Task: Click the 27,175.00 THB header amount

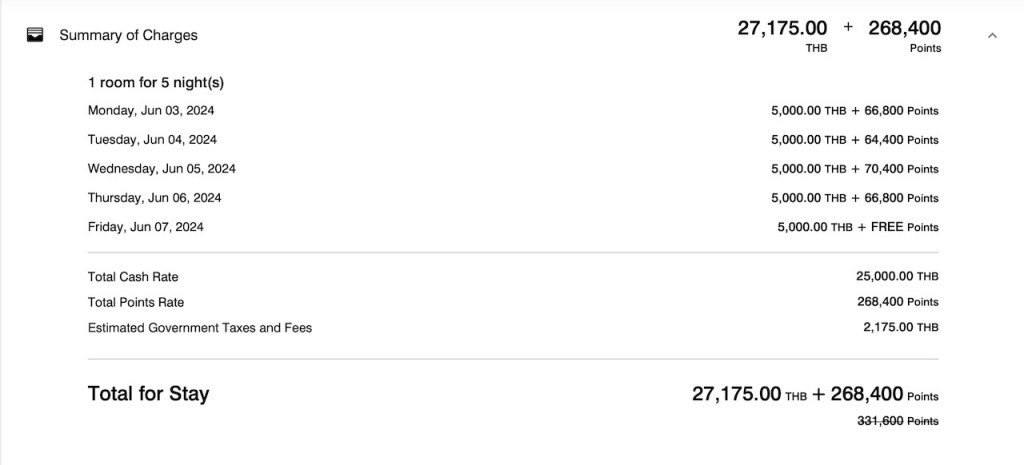Action: coord(782,29)
